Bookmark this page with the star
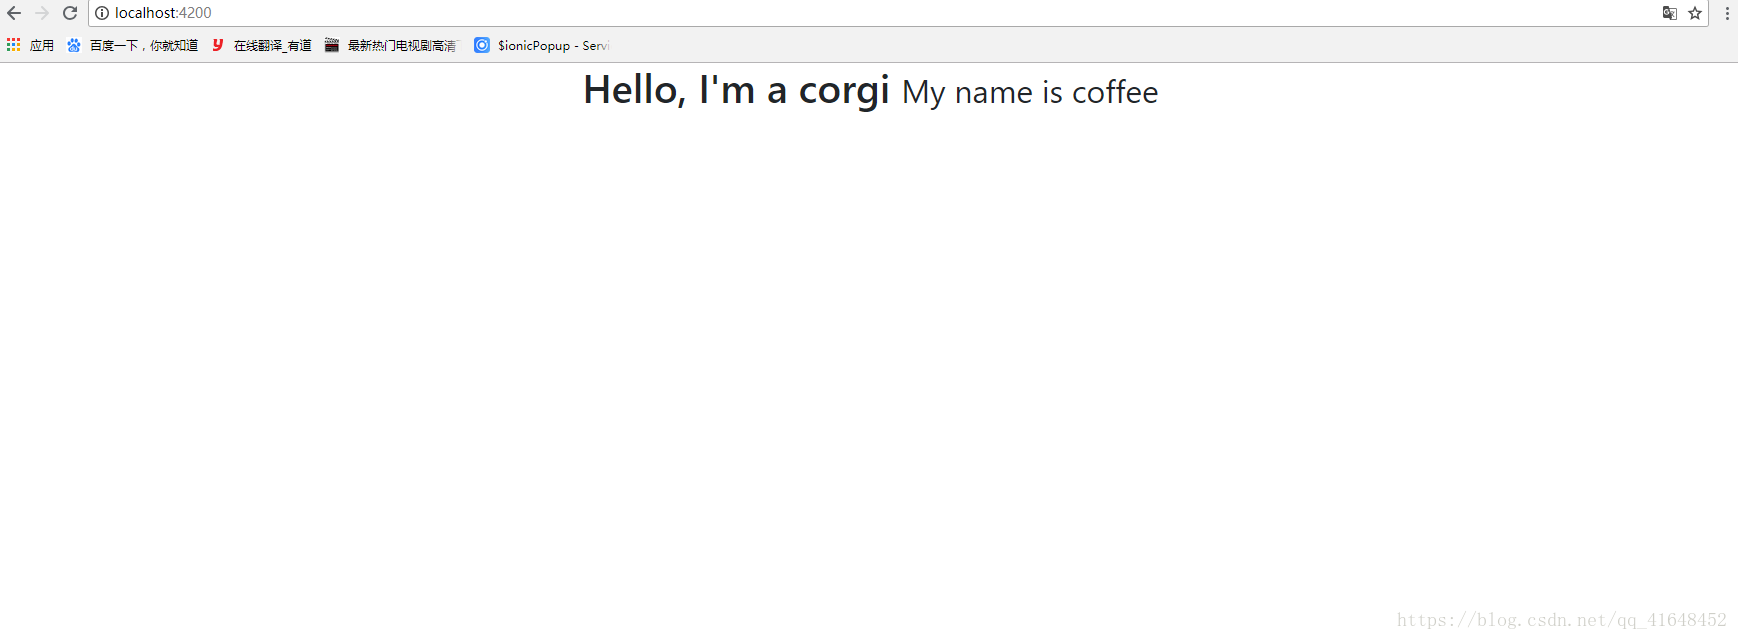This screenshot has height=640, width=1738. pos(1695,13)
